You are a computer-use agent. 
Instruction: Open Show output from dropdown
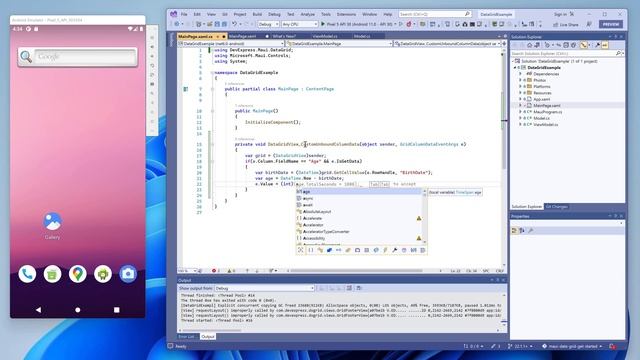pos(264,288)
